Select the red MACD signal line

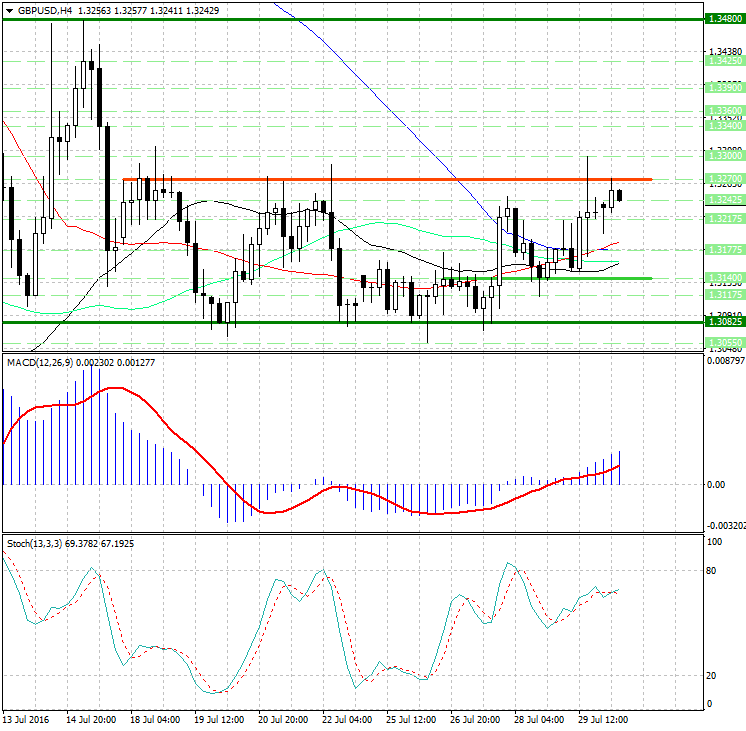click(x=120, y=390)
